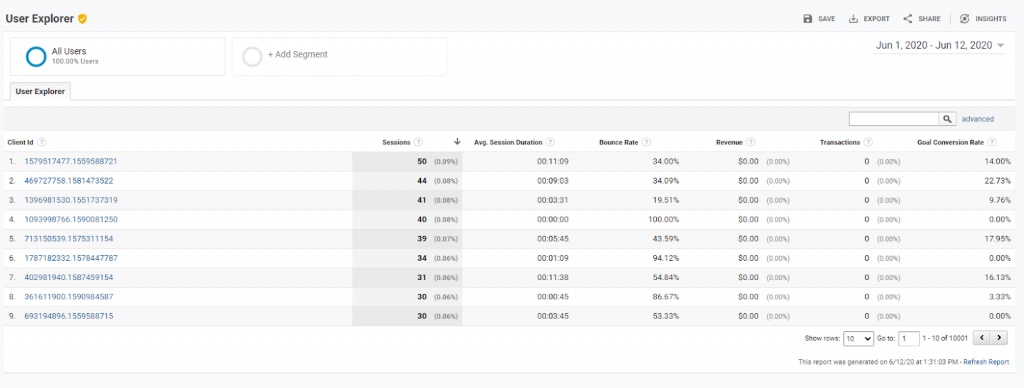Select the All Users segment
Screen dimensions: 1024x388
pyautogui.click(x=118, y=57)
